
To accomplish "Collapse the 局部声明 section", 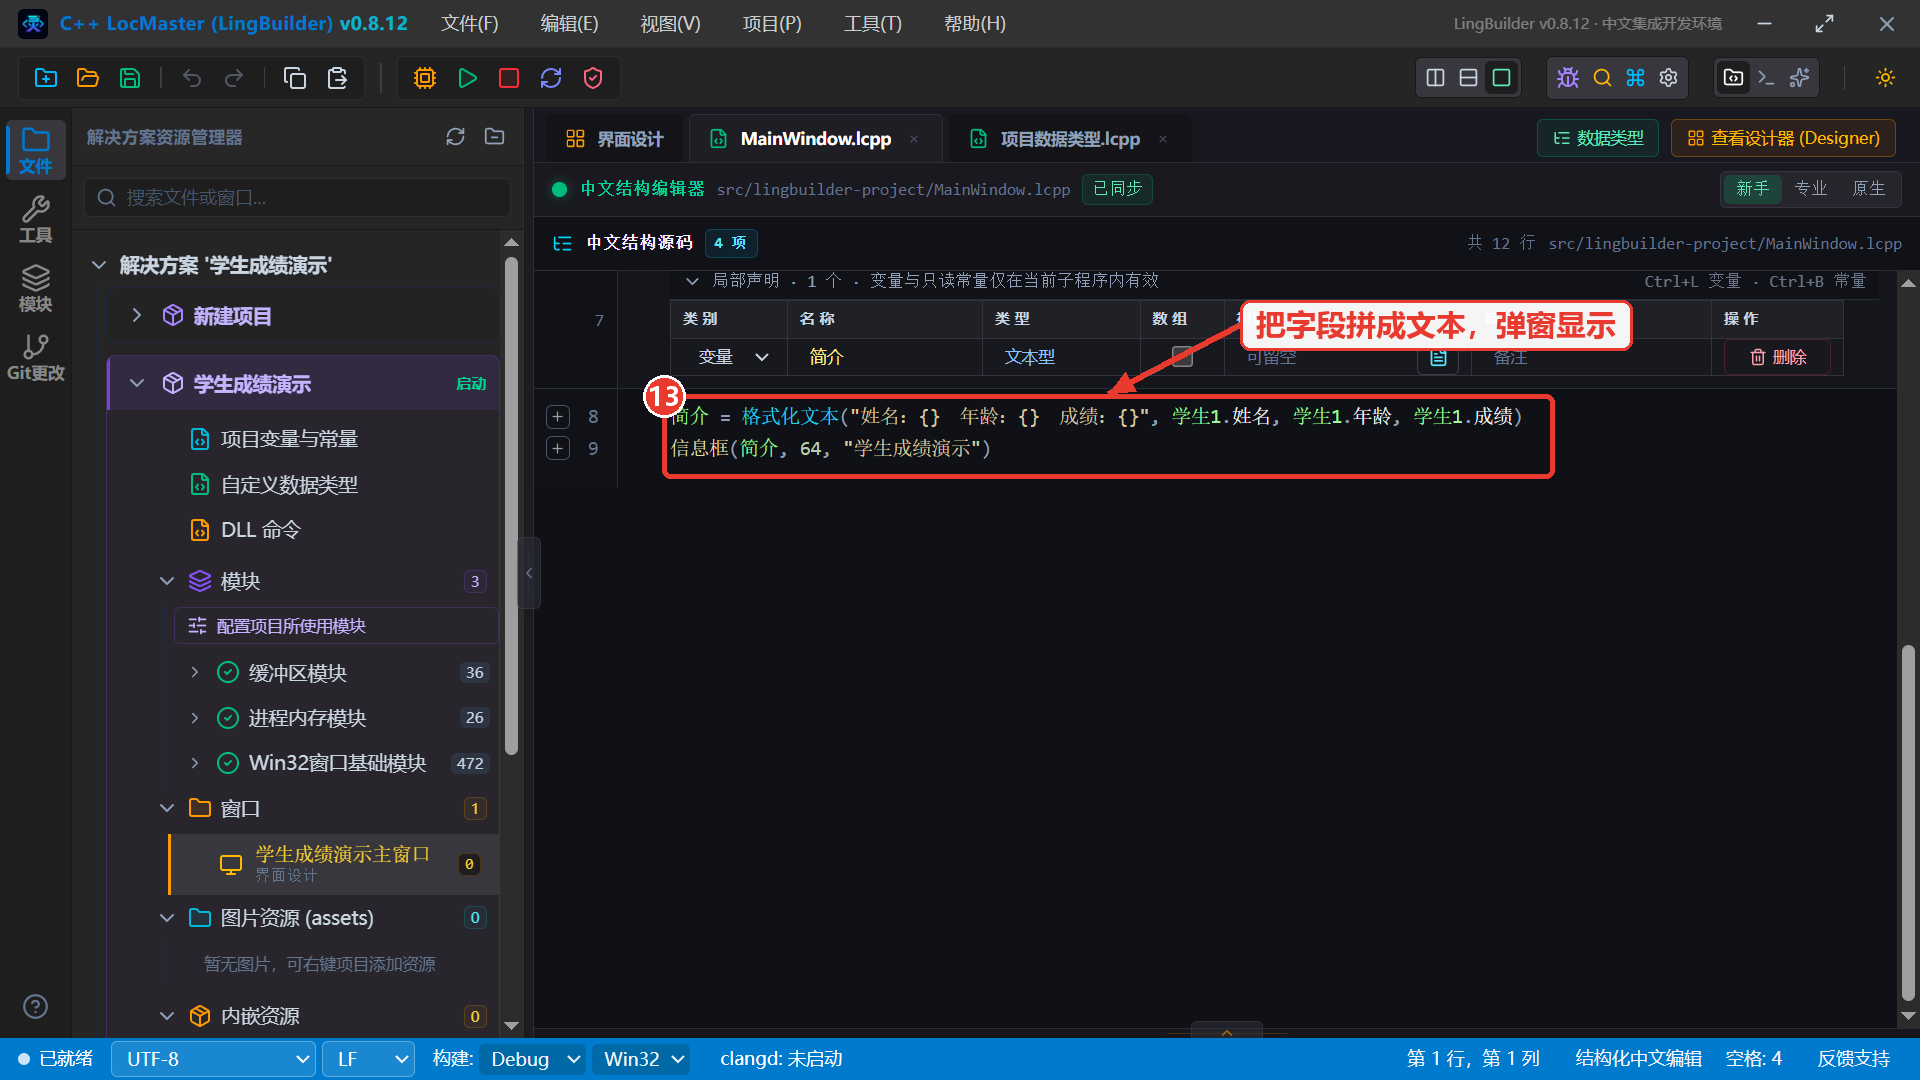I will point(691,281).
